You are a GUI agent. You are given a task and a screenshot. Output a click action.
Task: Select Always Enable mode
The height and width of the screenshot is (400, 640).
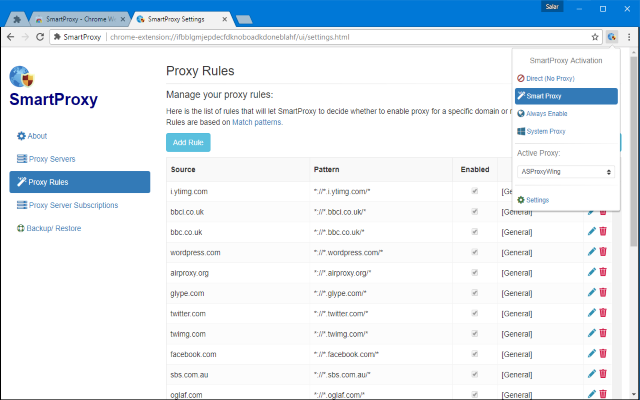click(x=566, y=113)
